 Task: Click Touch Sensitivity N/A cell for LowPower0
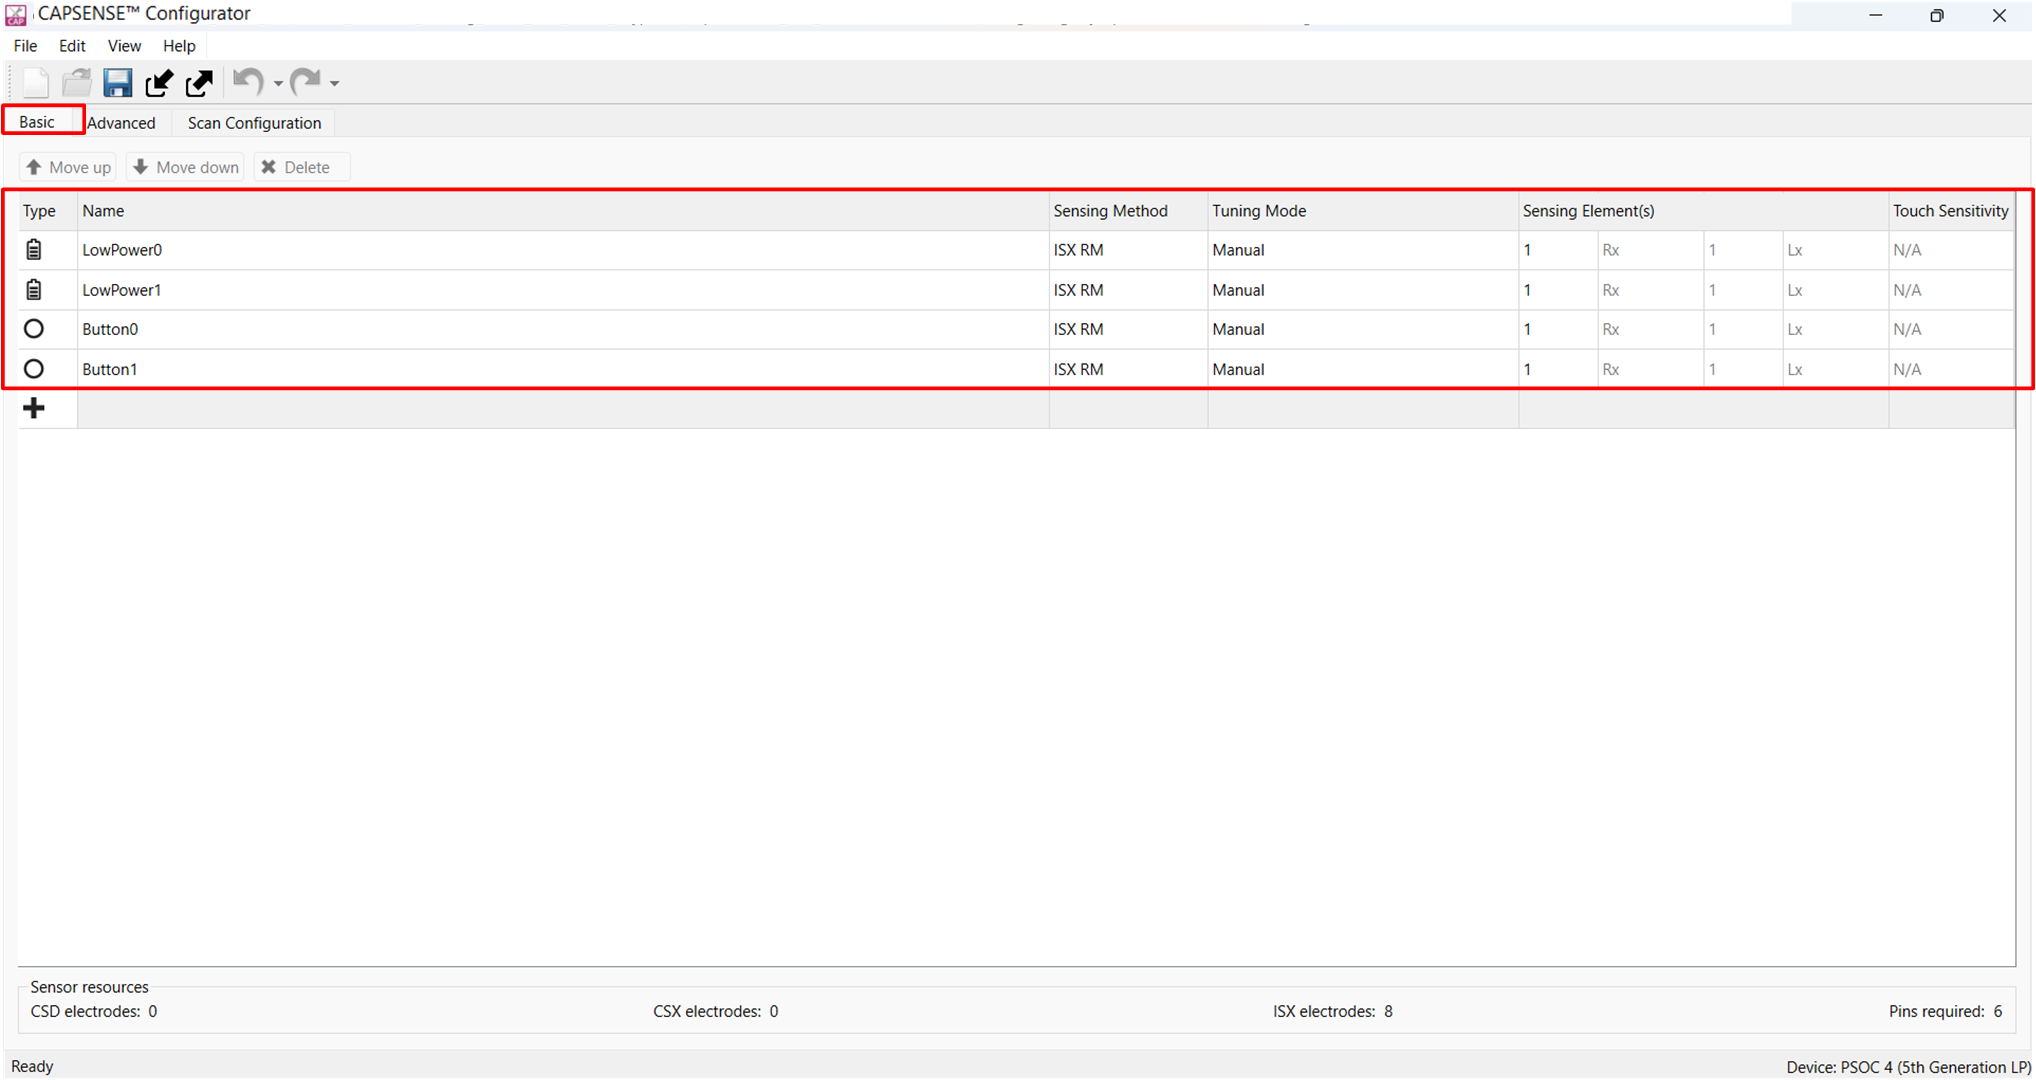[1951, 250]
